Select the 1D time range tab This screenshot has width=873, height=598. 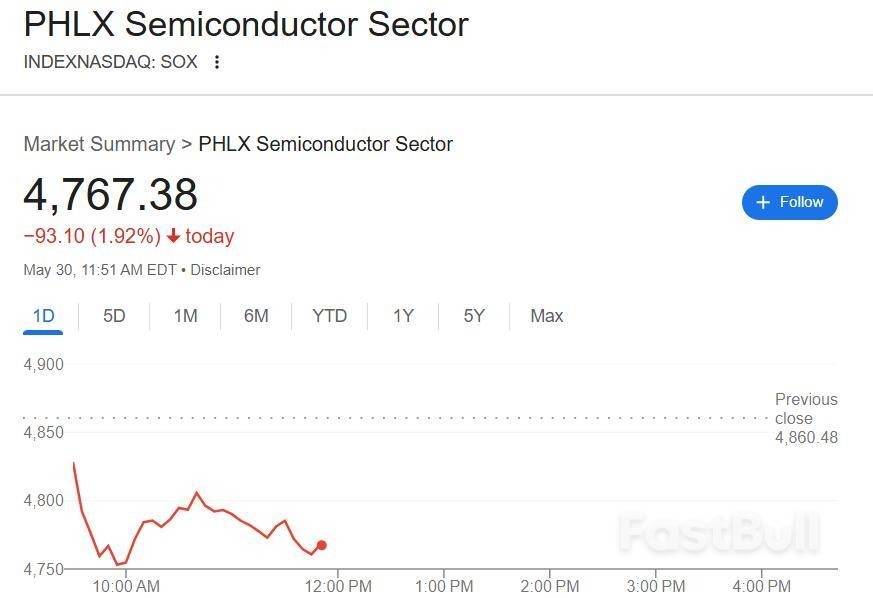pos(43,316)
